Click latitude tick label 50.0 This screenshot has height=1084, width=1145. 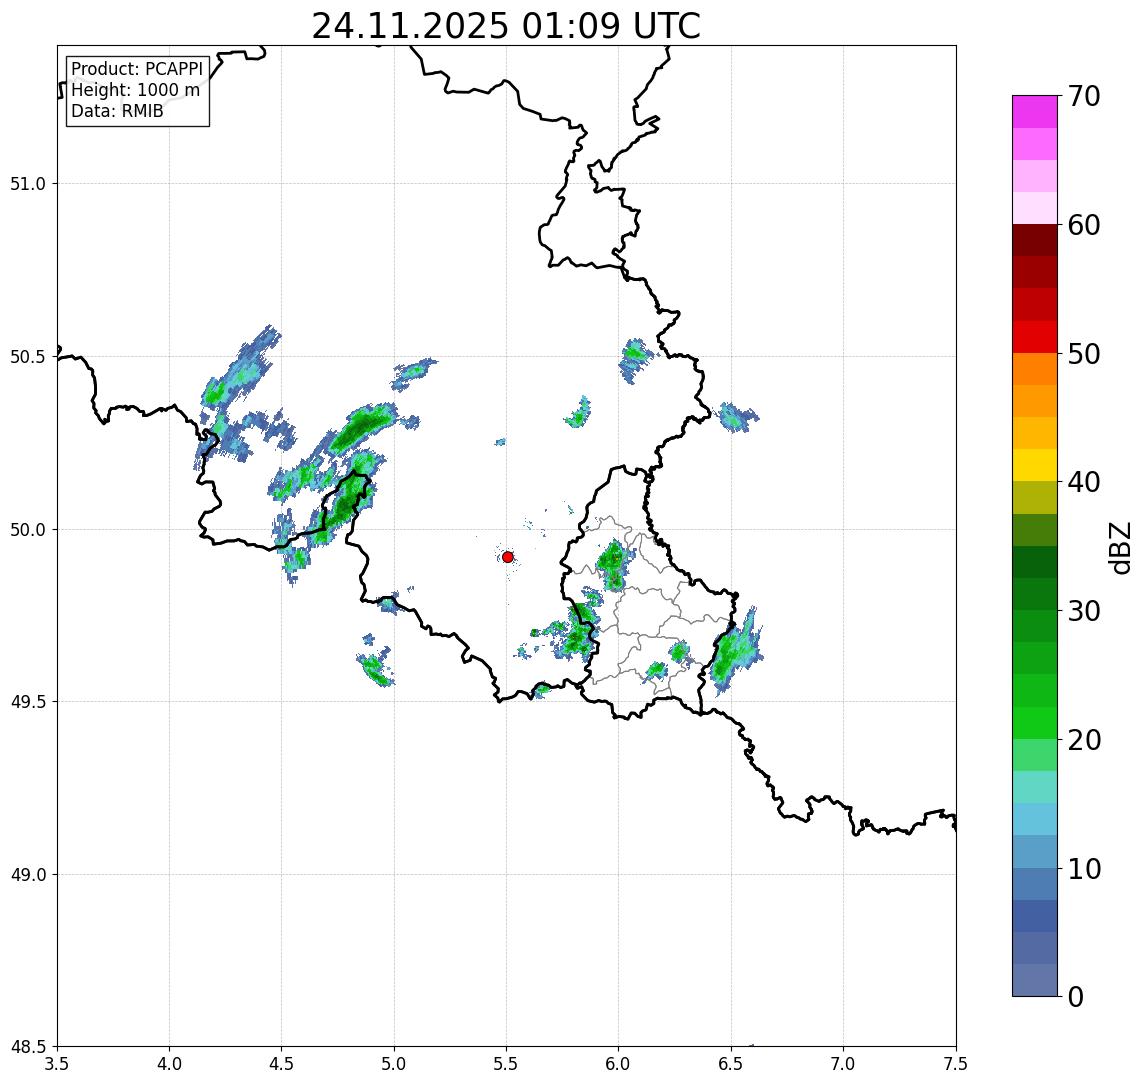point(28,530)
